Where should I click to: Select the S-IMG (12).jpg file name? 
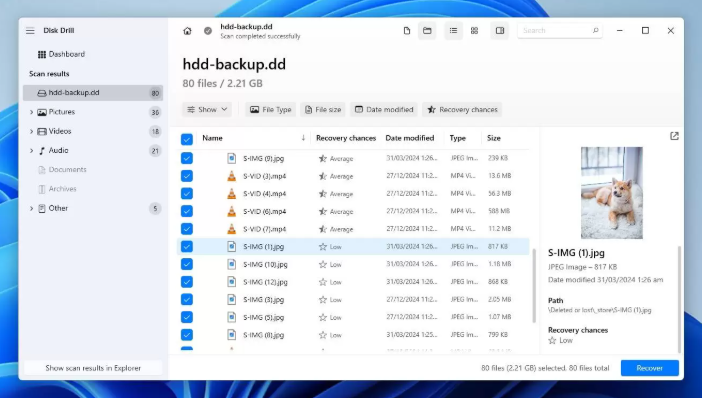click(x=265, y=282)
